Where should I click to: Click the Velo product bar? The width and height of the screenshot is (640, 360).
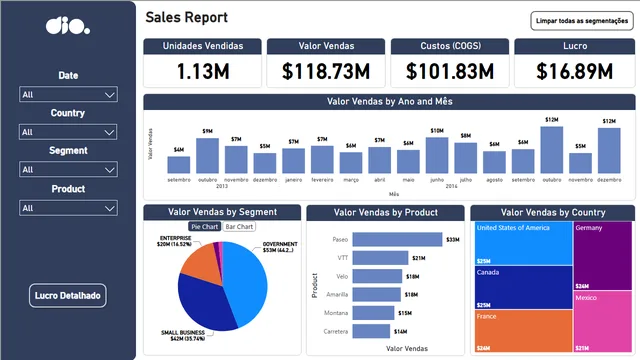pyautogui.click(x=377, y=276)
